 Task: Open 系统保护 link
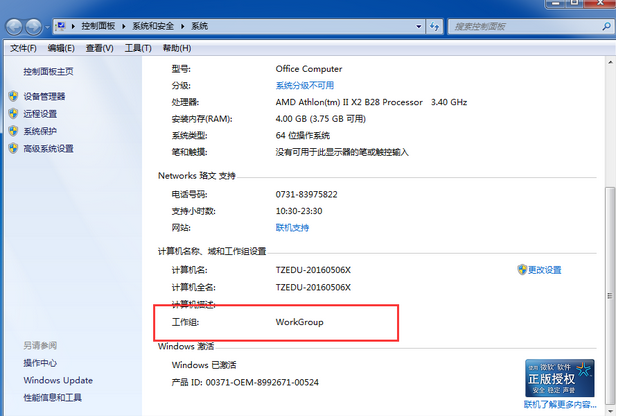[40, 131]
